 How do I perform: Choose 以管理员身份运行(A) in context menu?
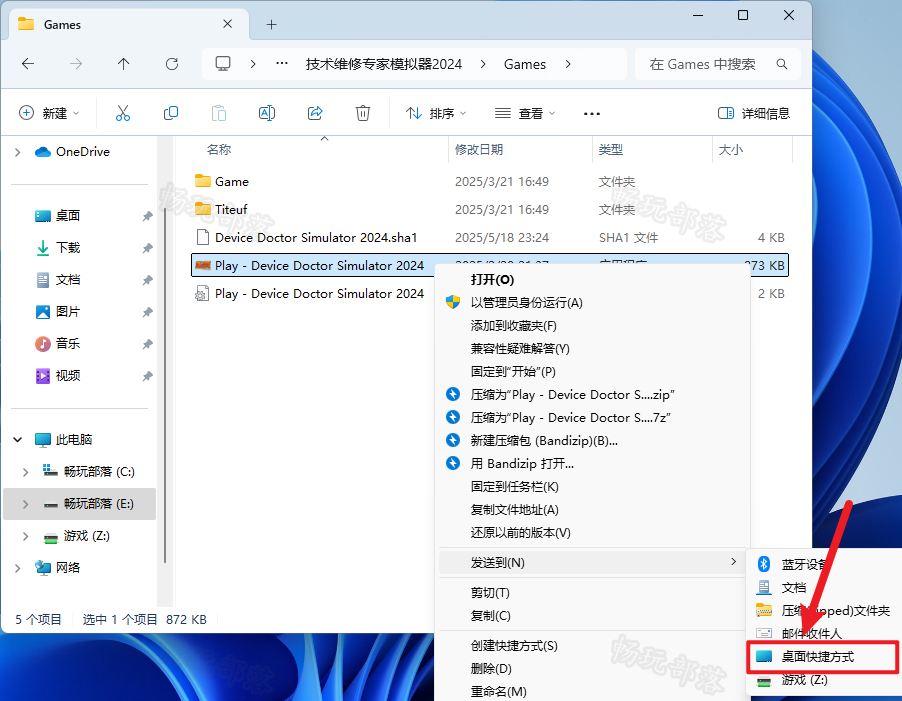[594, 303]
